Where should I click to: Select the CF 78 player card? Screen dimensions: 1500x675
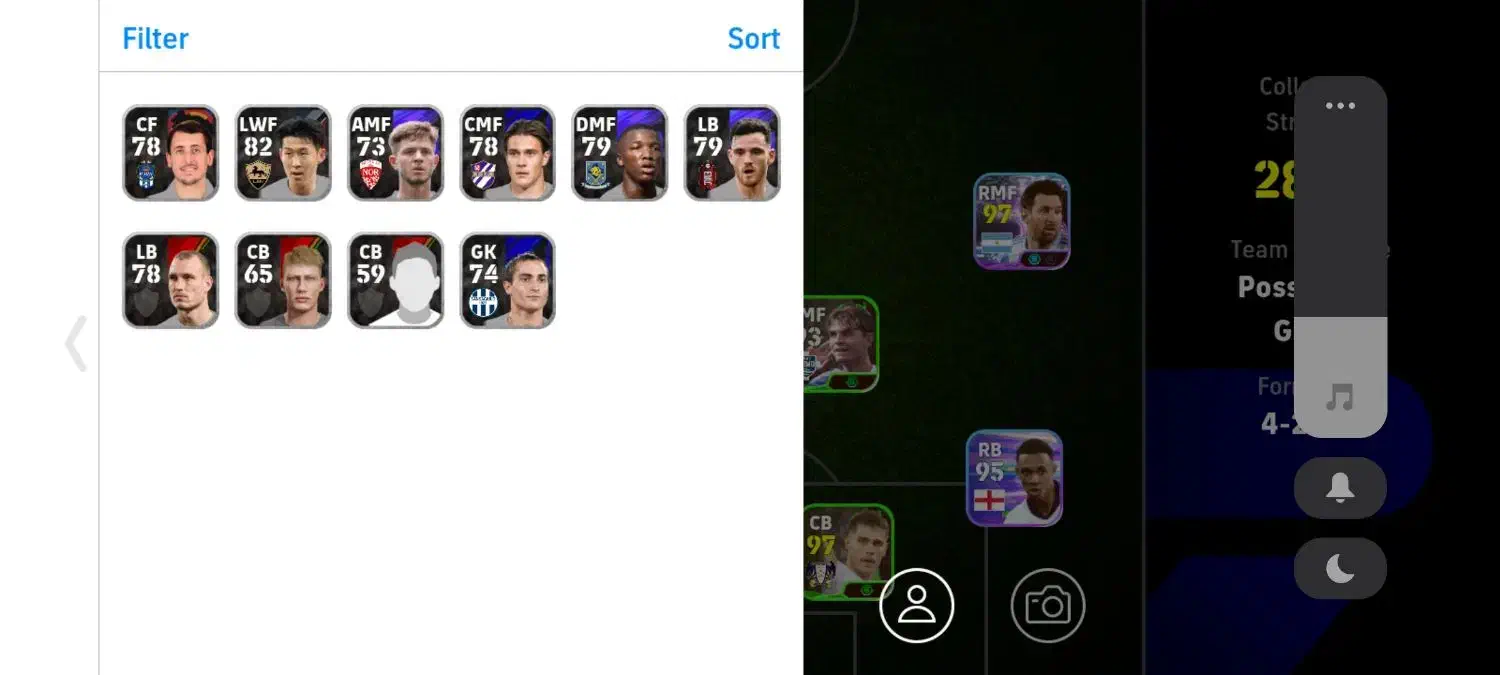[x=170, y=153]
